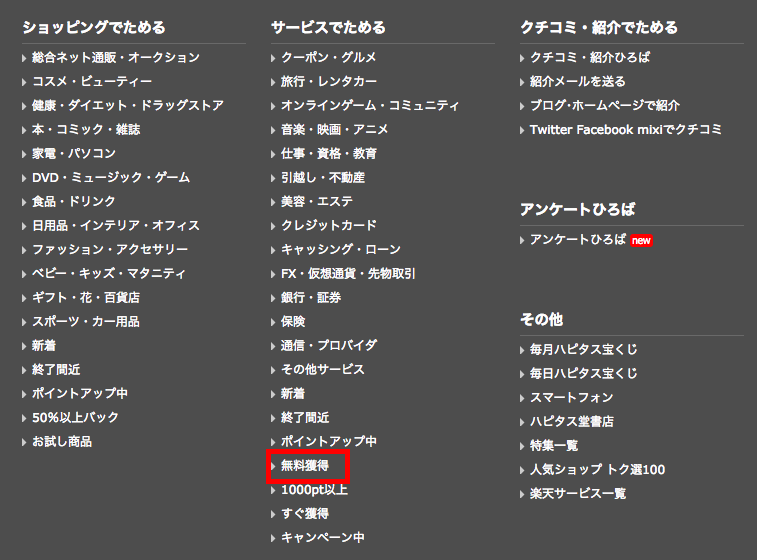Click DVD・ミュージック・ゲーム link

[x=111, y=178]
